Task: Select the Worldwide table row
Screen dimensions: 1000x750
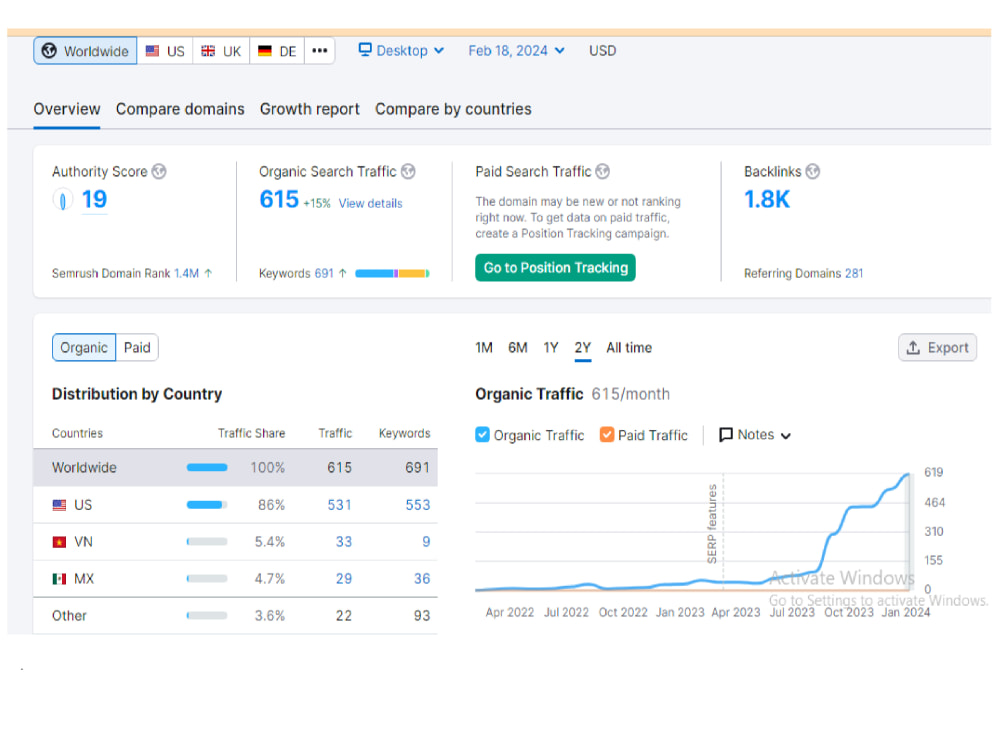Action: click(235, 467)
